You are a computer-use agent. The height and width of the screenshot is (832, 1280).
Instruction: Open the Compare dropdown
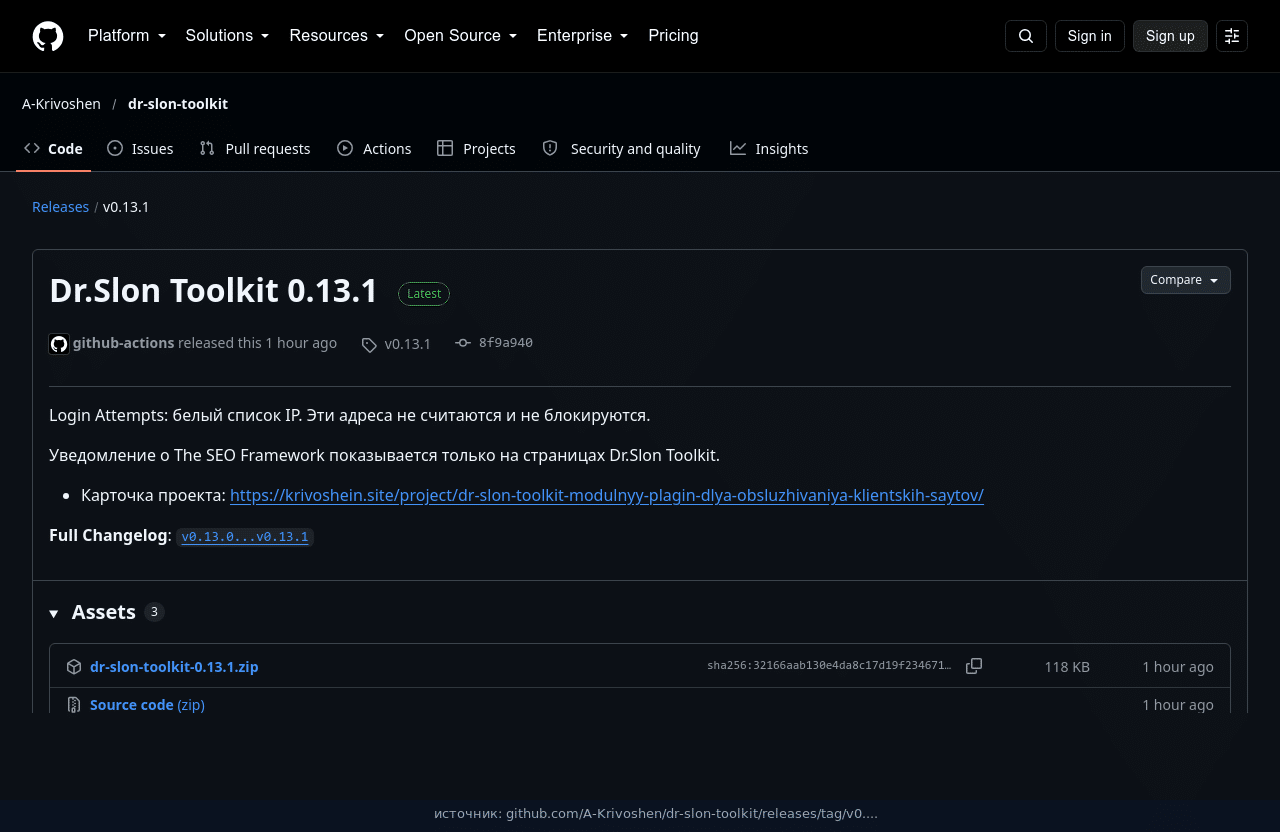coord(1186,280)
